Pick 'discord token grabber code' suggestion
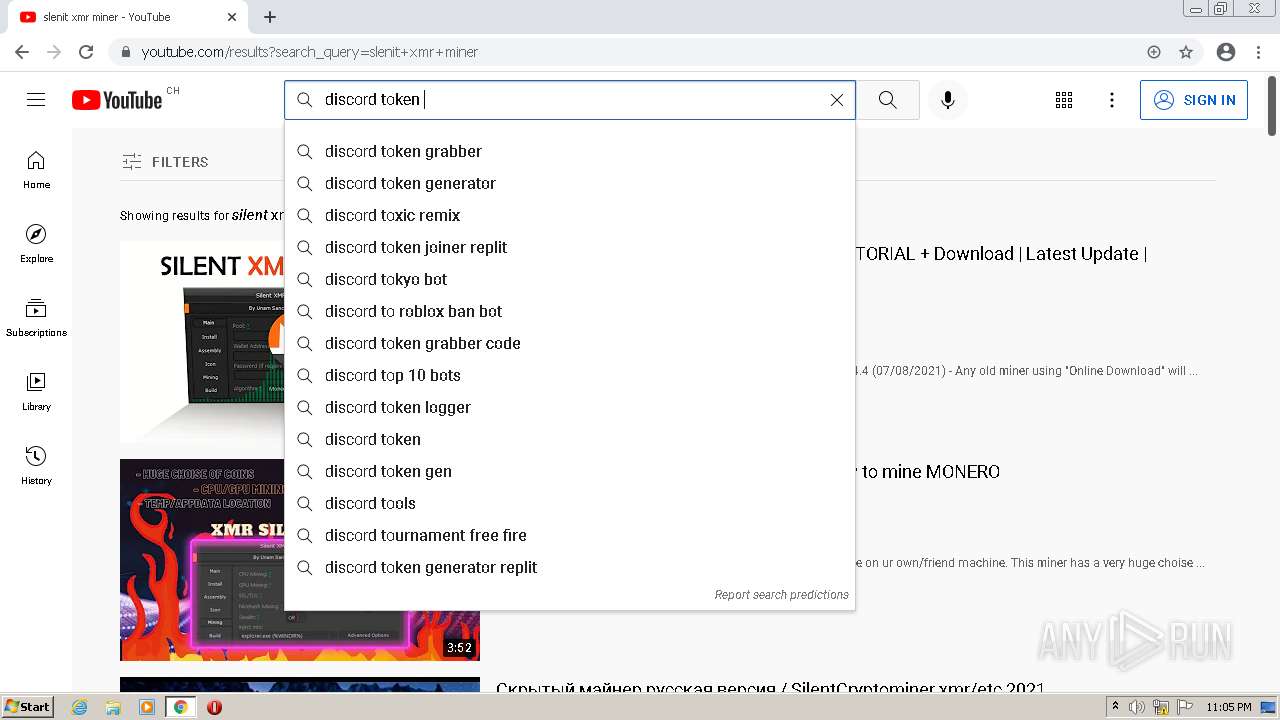 click(x=570, y=343)
